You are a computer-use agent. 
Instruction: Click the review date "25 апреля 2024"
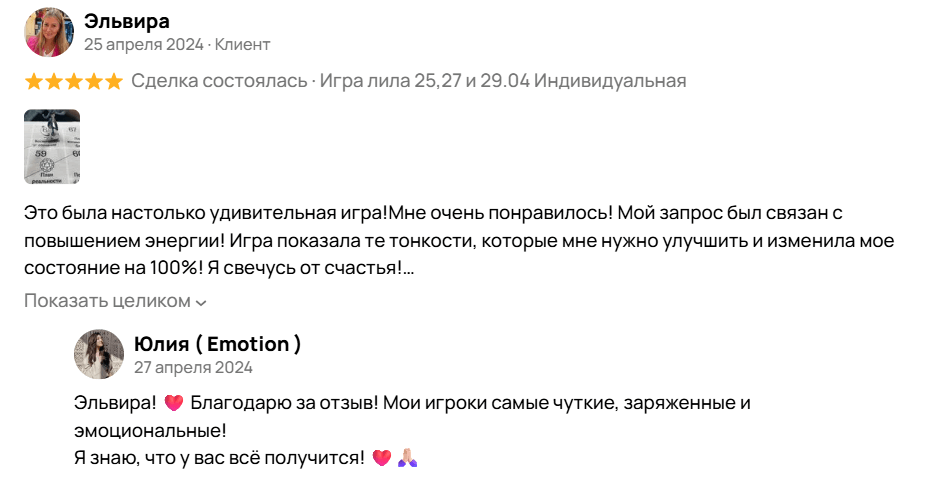click(142, 45)
